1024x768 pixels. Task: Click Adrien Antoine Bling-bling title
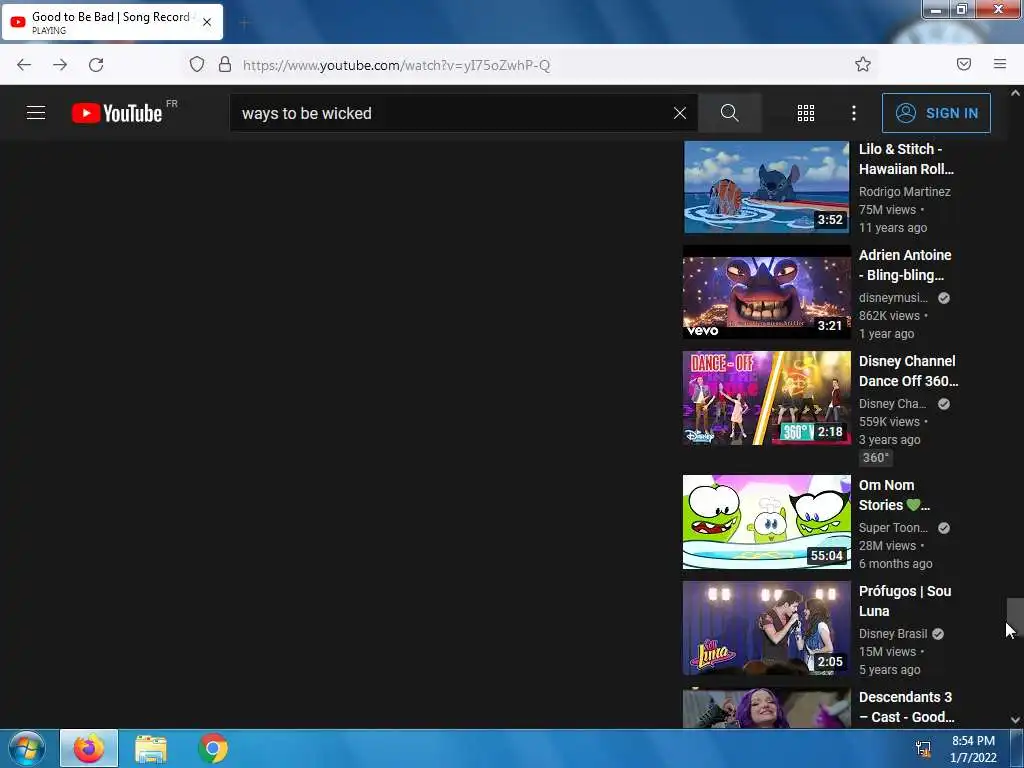[x=905, y=265]
